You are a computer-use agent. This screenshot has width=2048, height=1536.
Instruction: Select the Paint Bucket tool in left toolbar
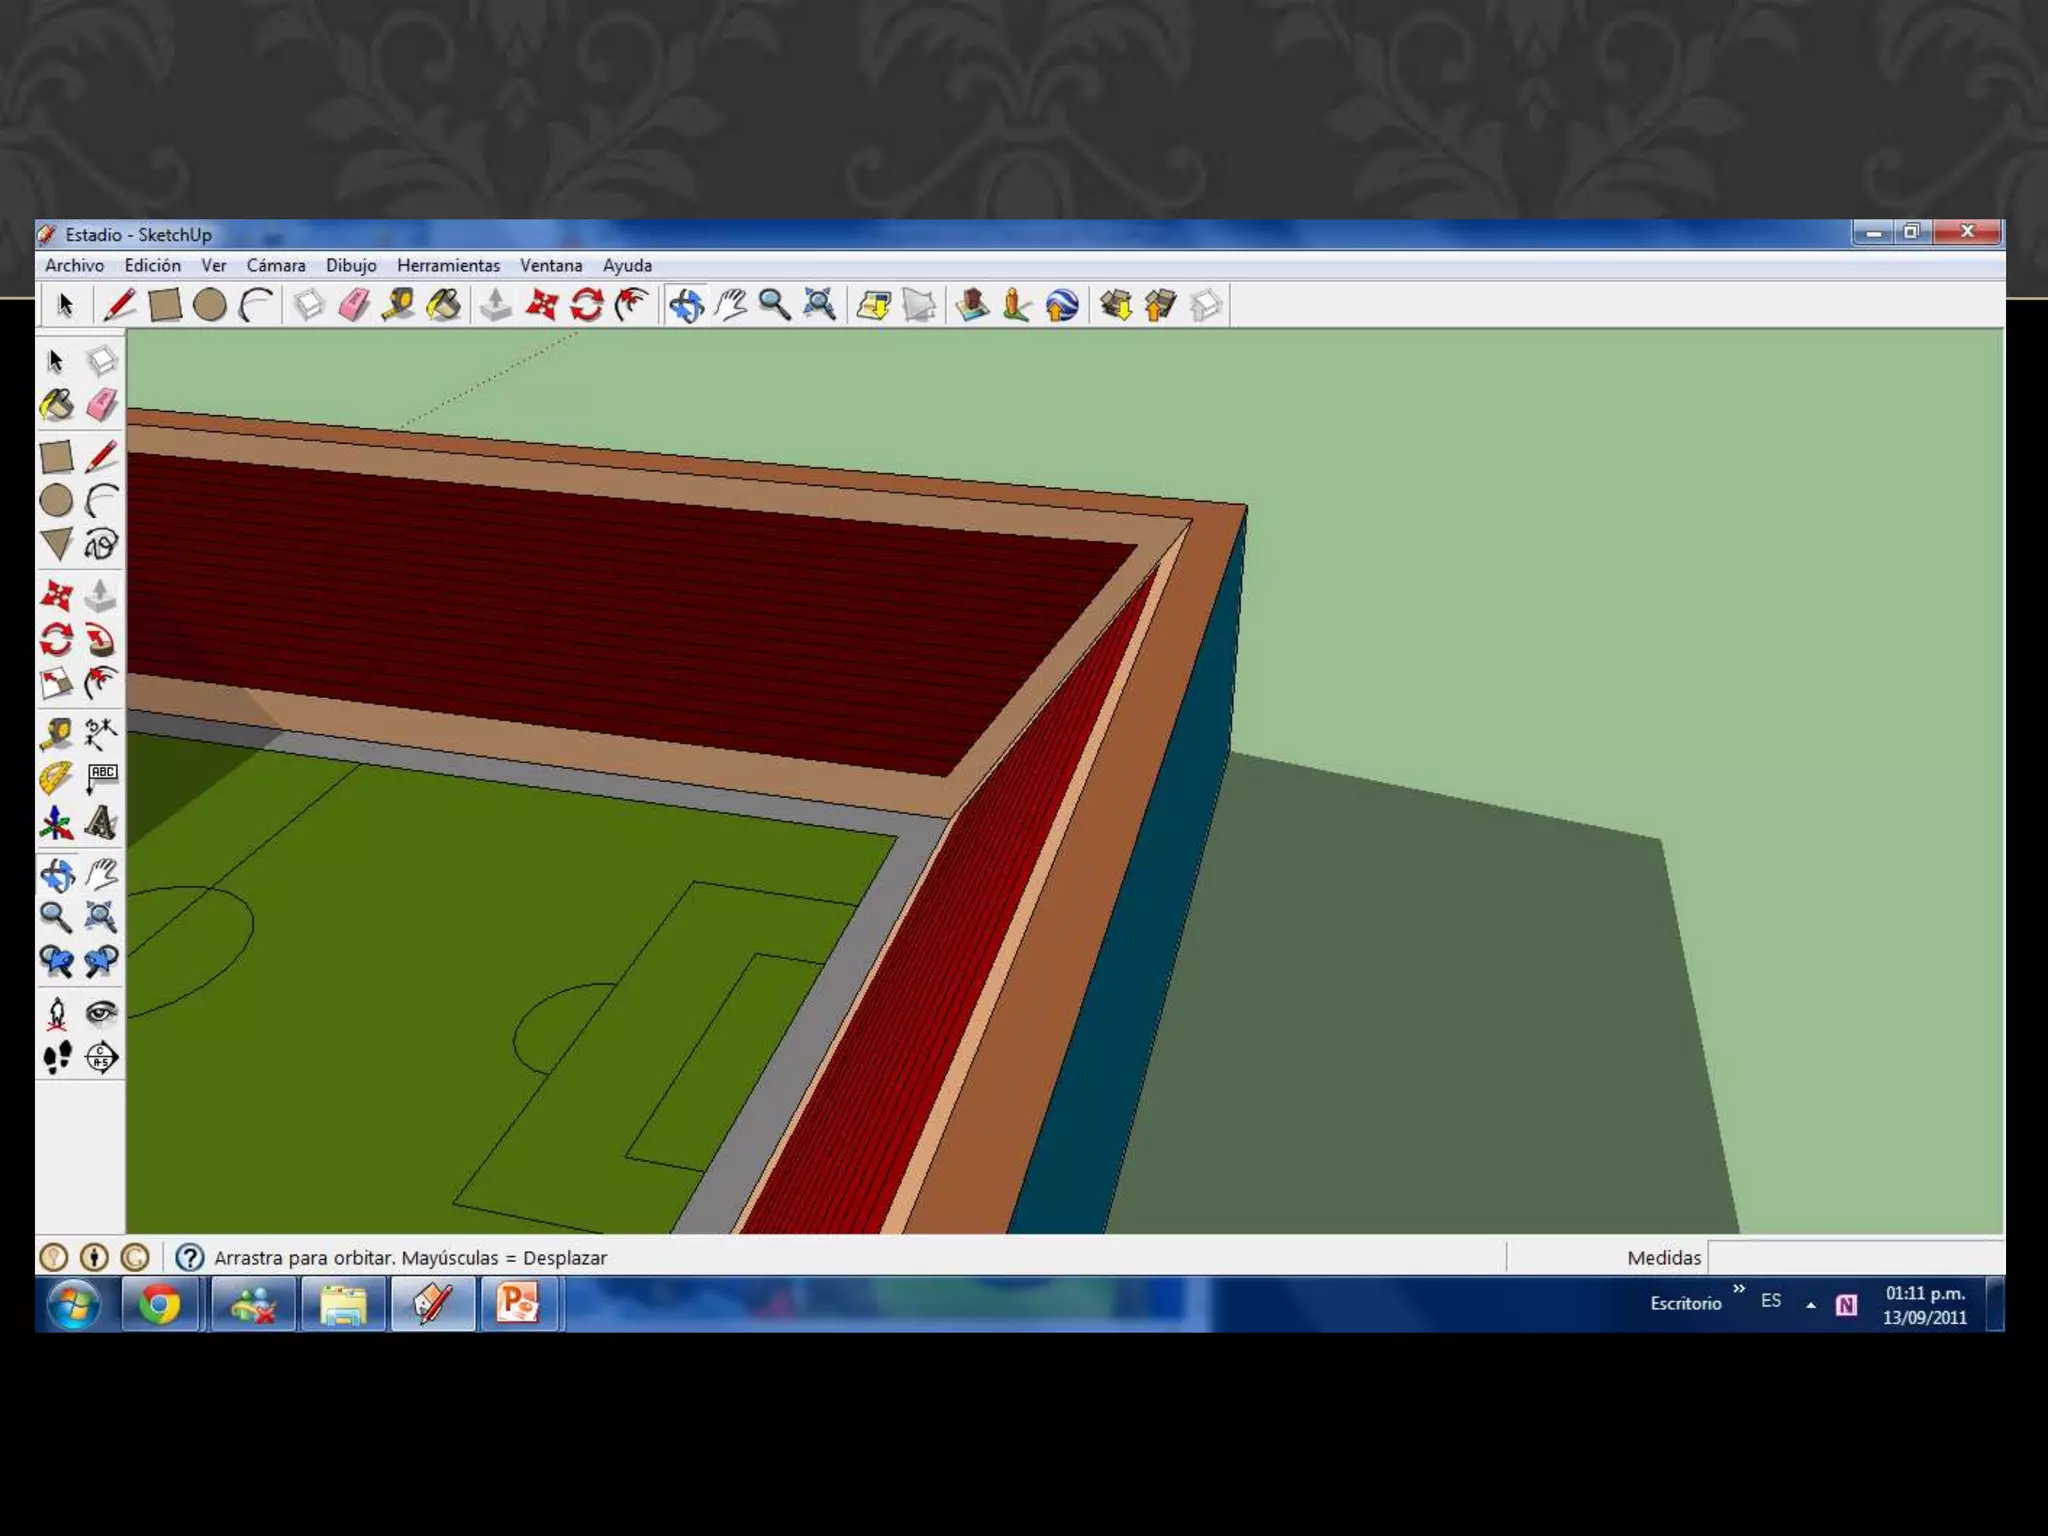pyautogui.click(x=57, y=405)
